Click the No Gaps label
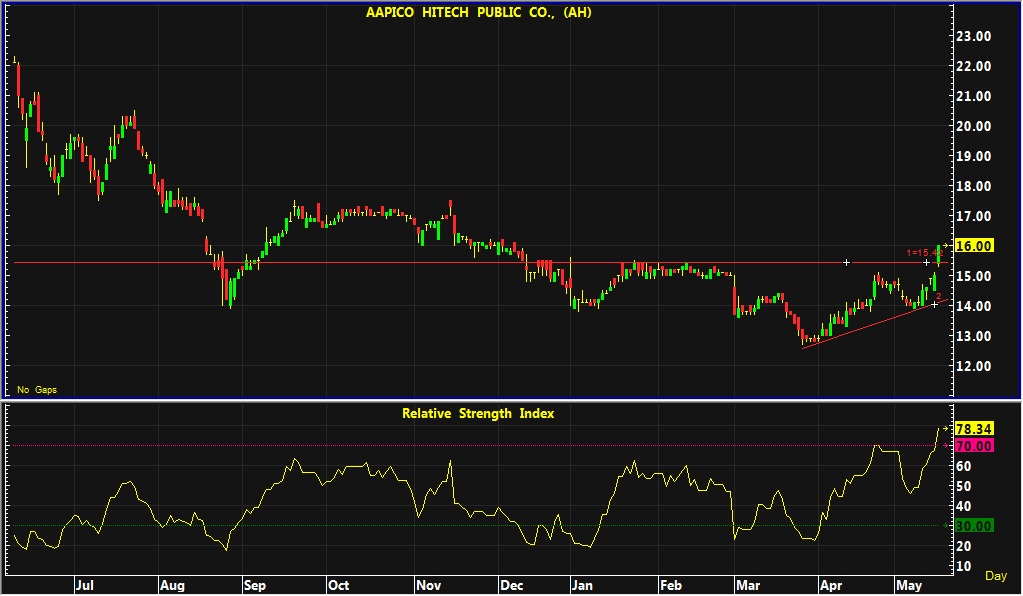The height and width of the screenshot is (596, 1023). pyautogui.click(x=37, y=389)
